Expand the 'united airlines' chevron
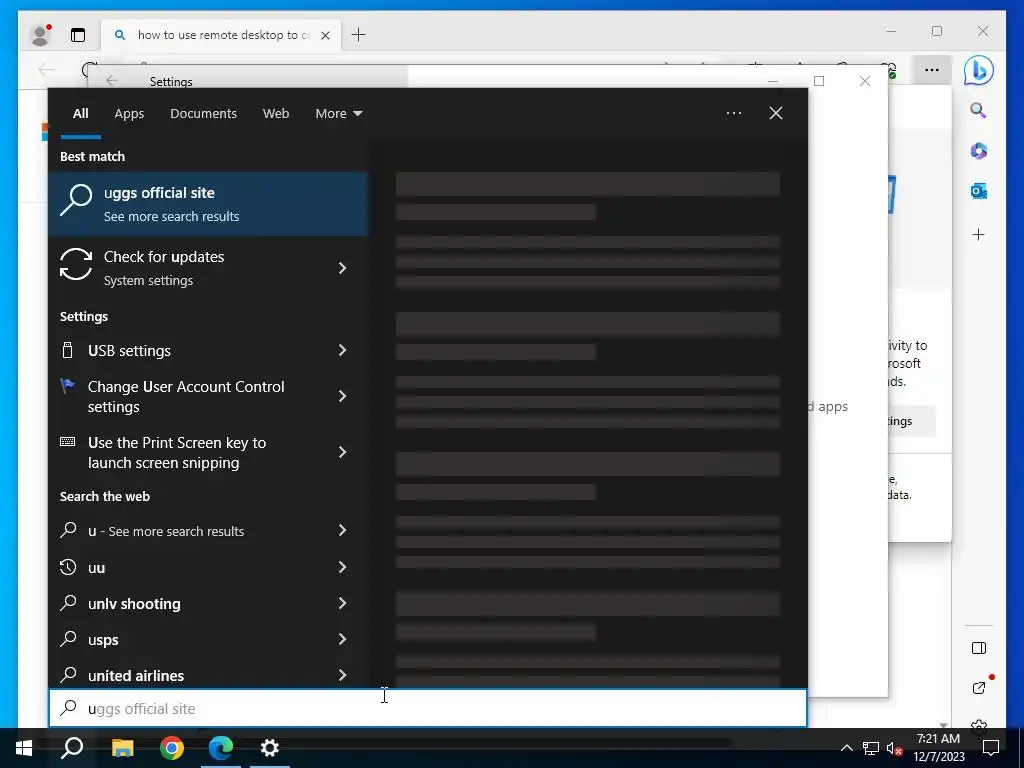This screenshot has width=1024, height=768. tap(342, 675)
